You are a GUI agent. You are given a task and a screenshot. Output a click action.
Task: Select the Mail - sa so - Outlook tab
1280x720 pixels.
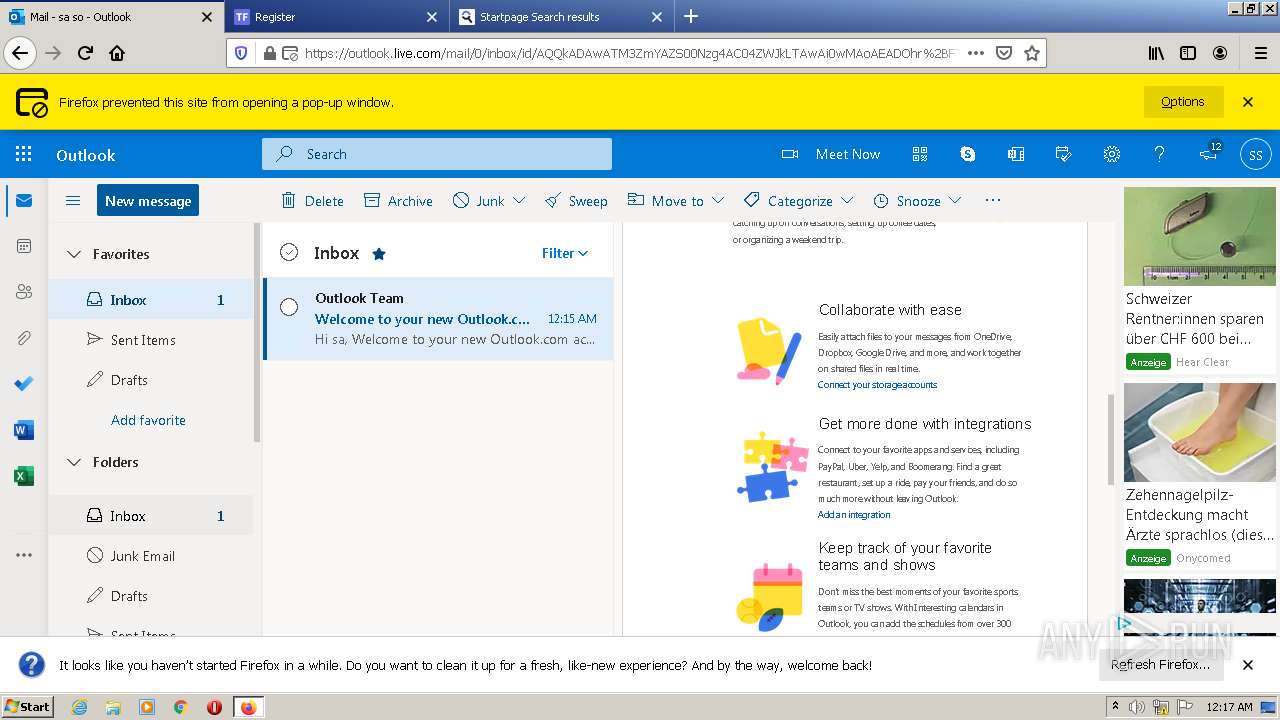point(111,17)
